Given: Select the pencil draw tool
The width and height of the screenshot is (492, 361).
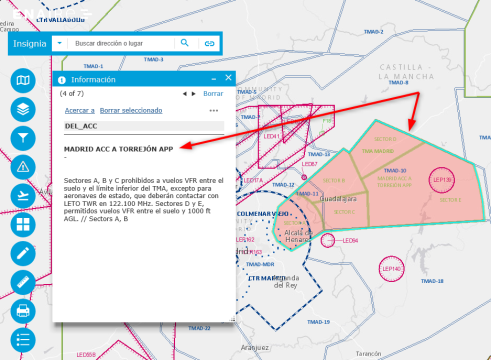Looking at the screenshot, I should [23, 253].
